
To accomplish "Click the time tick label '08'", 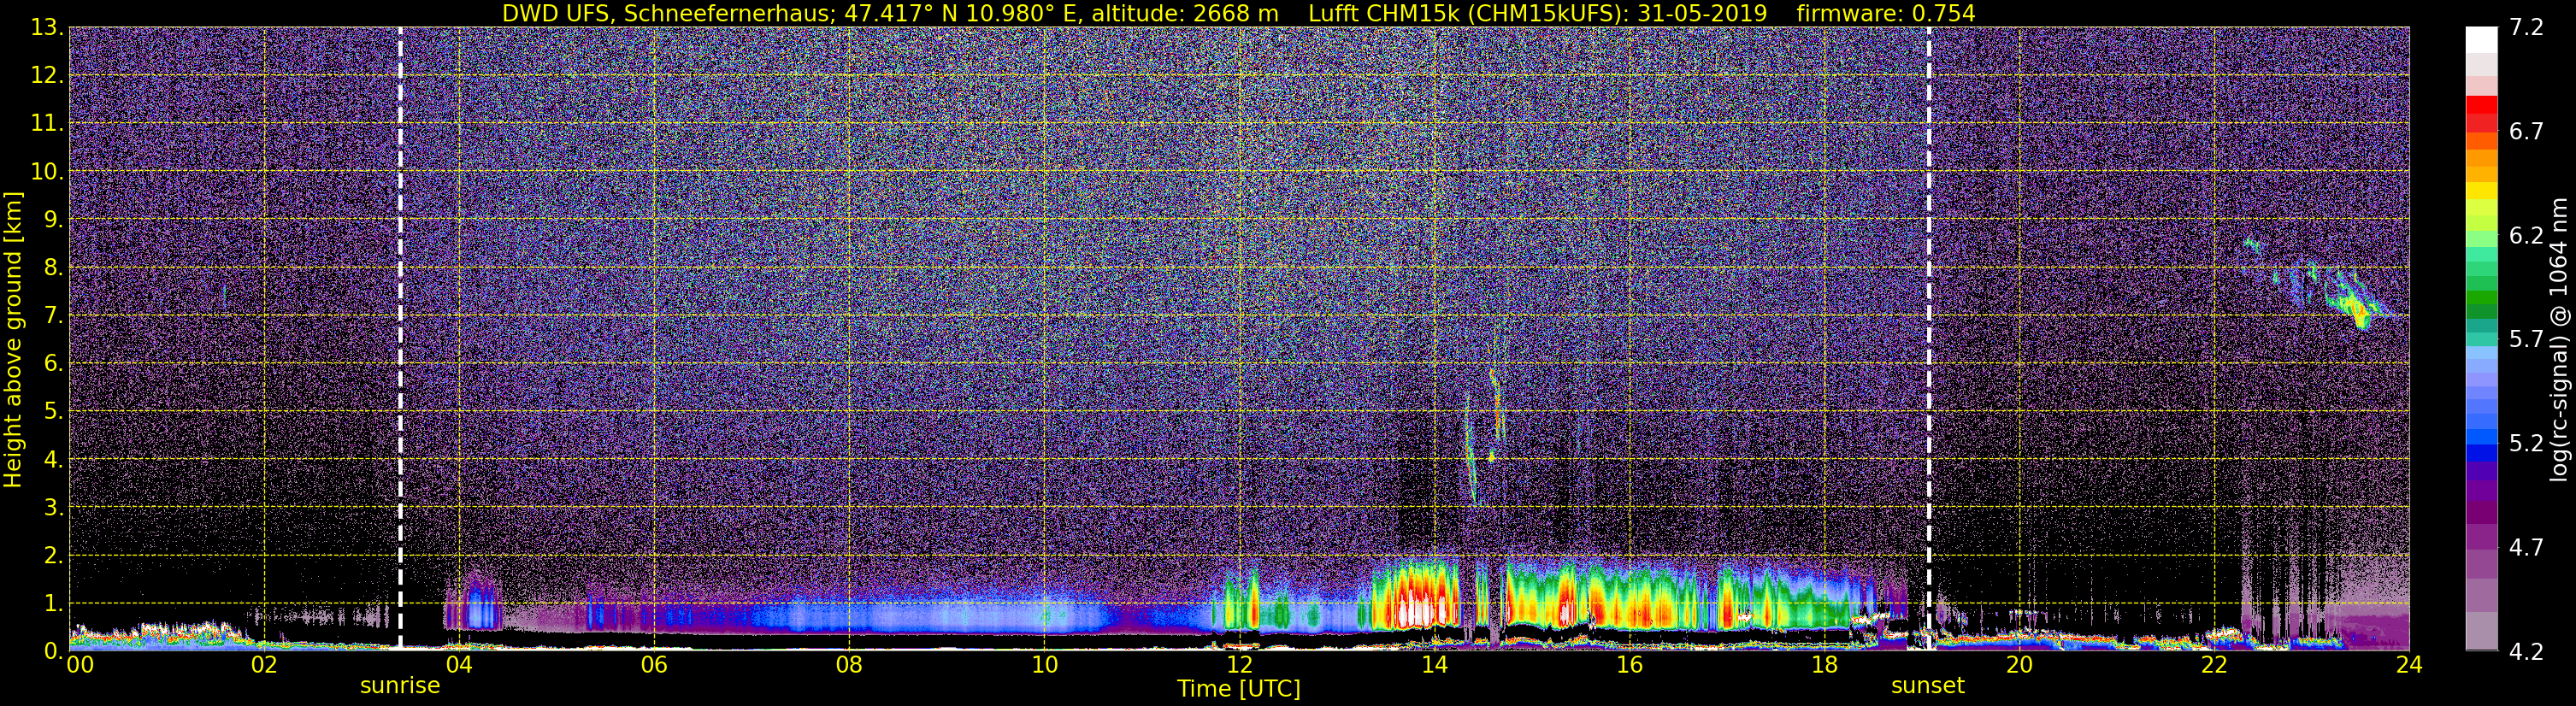I will click(849, 666).
